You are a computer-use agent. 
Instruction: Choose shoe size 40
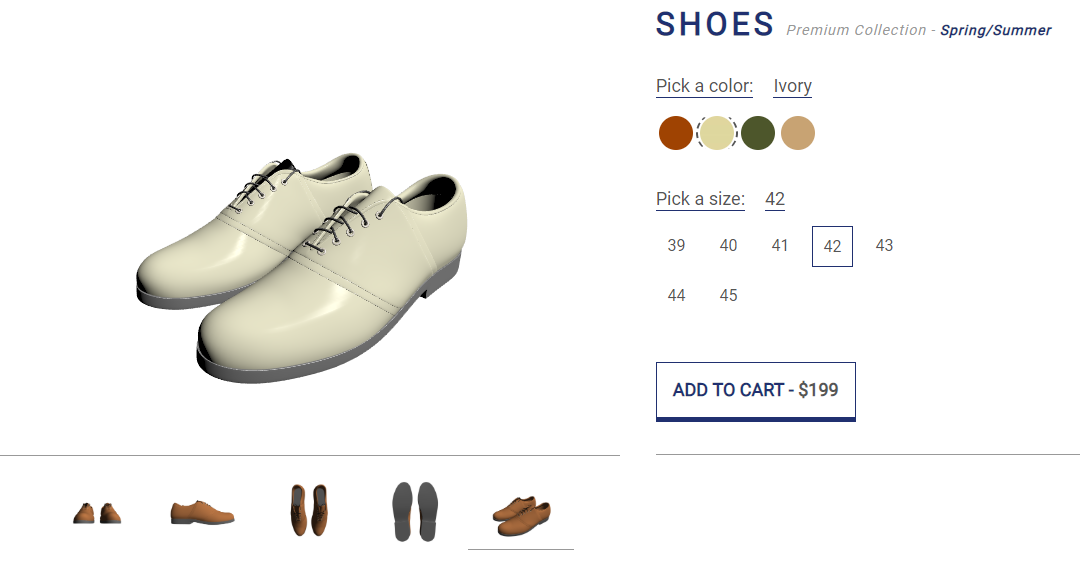pyautogui.click(x=729, y=246)
